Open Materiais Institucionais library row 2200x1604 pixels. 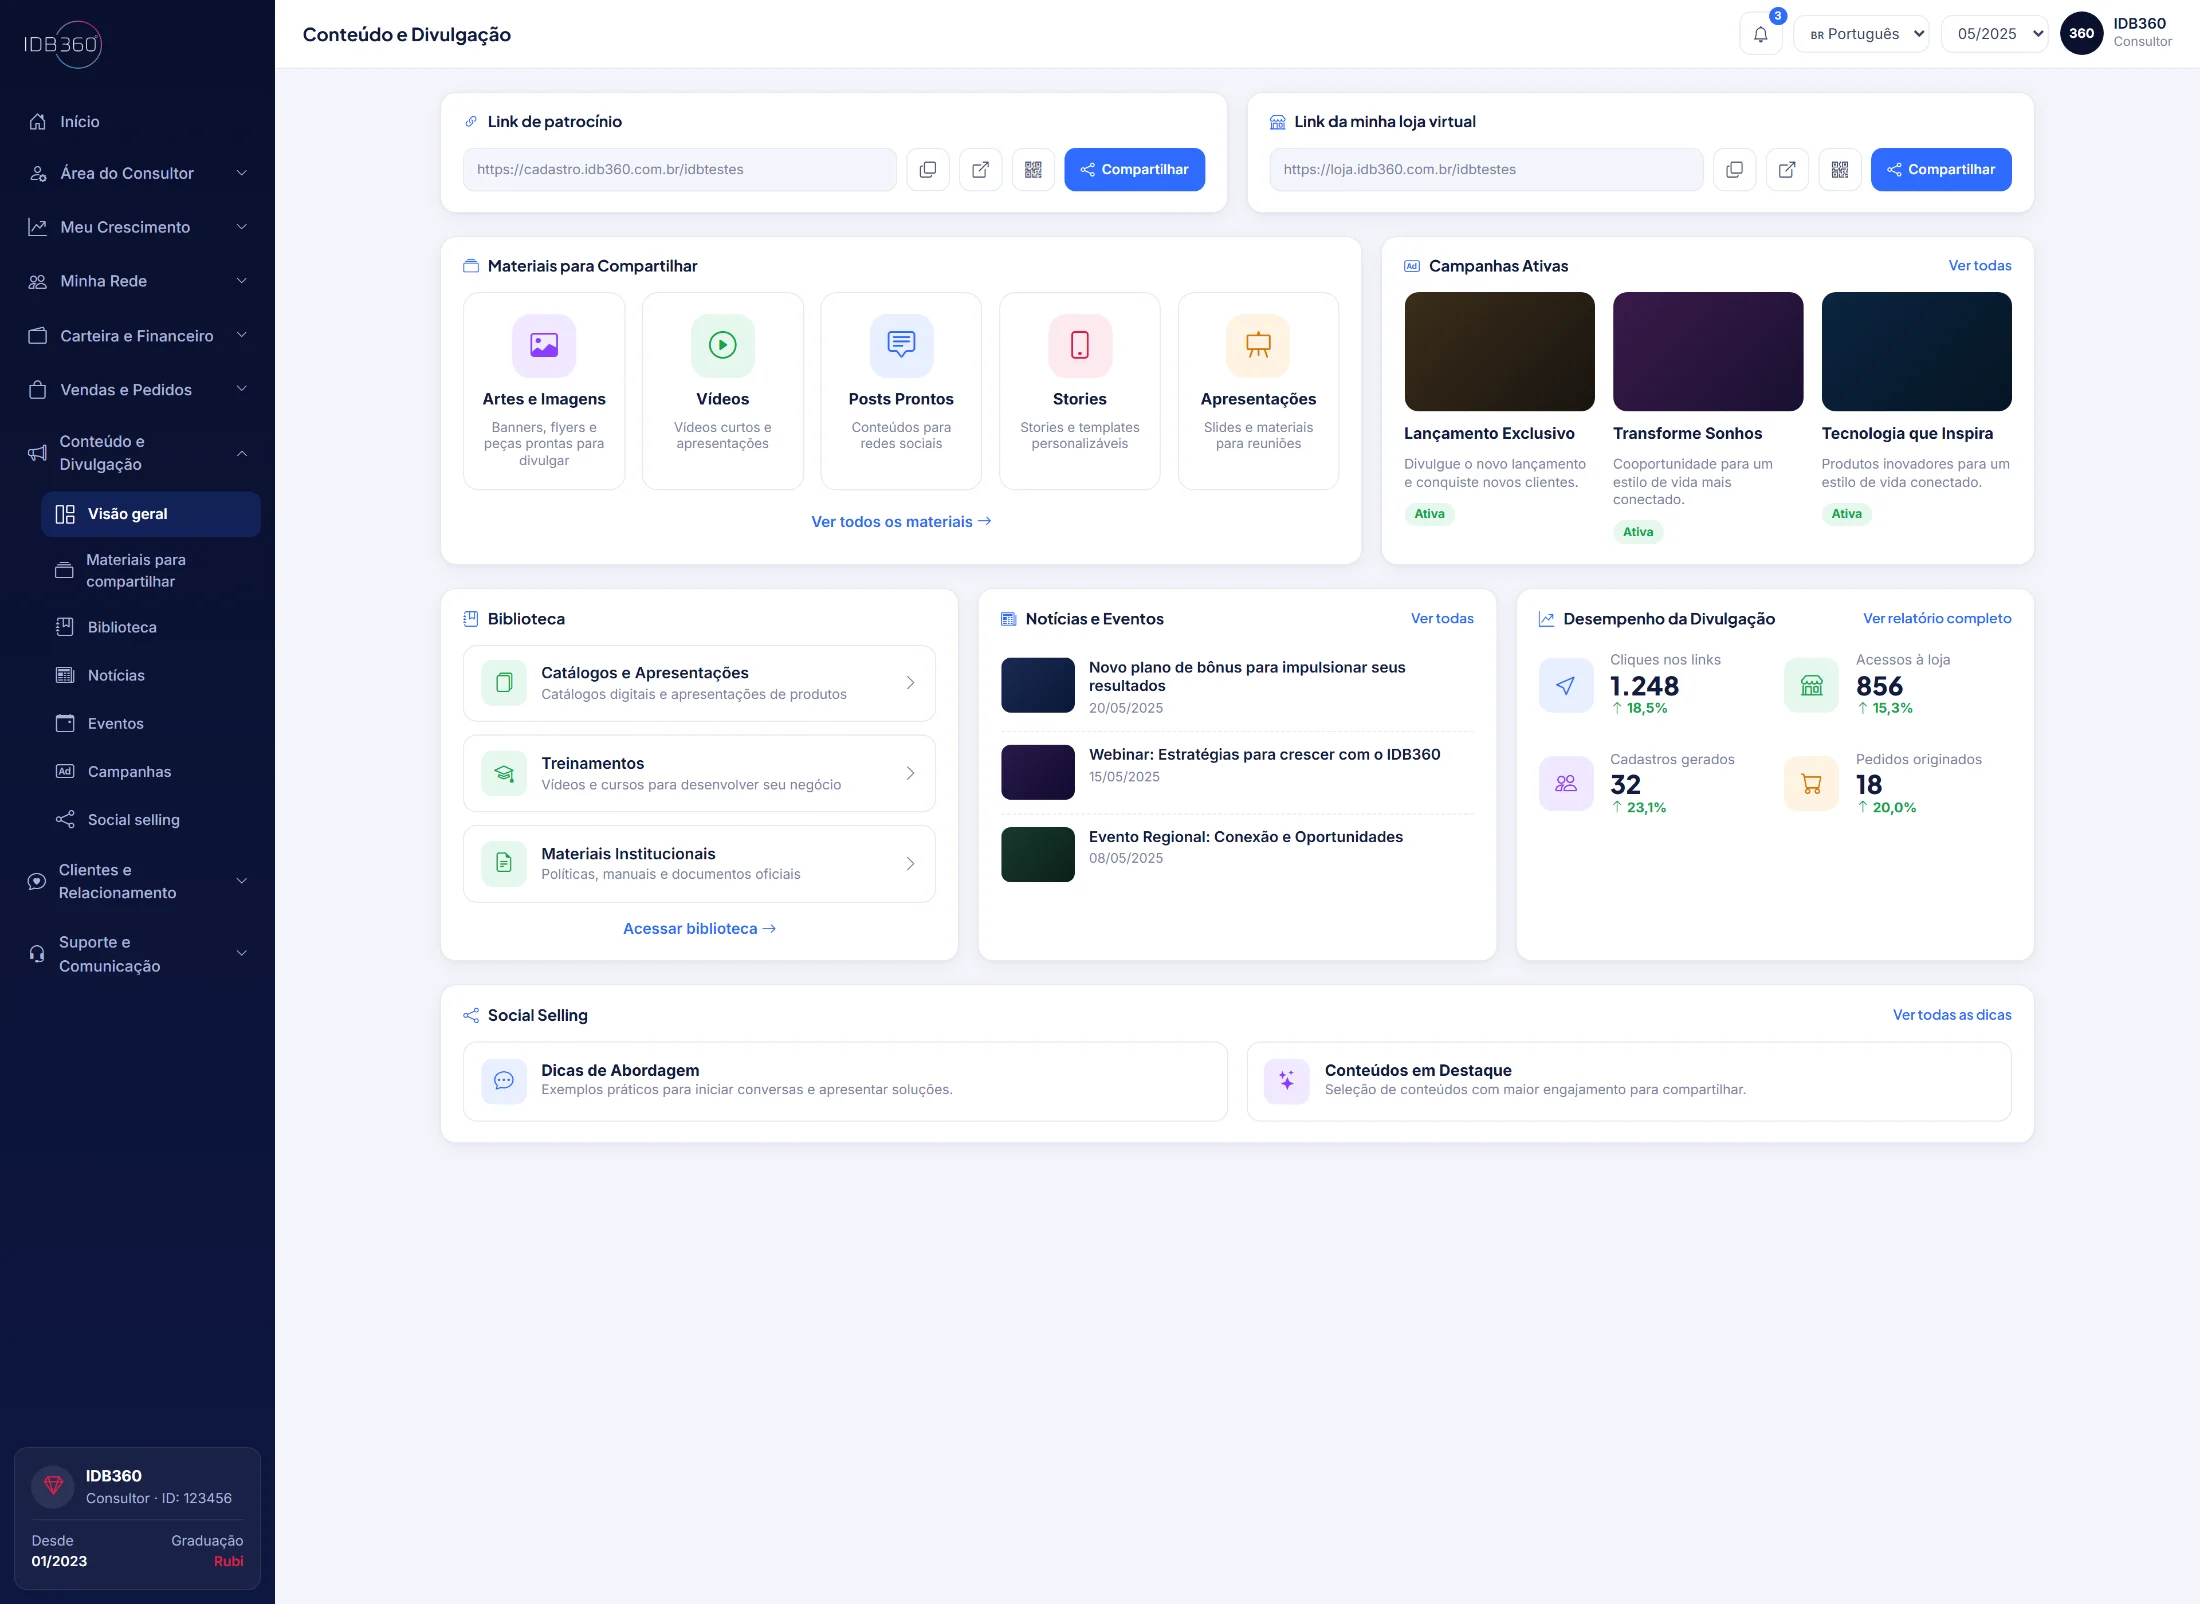coord(699,864)
